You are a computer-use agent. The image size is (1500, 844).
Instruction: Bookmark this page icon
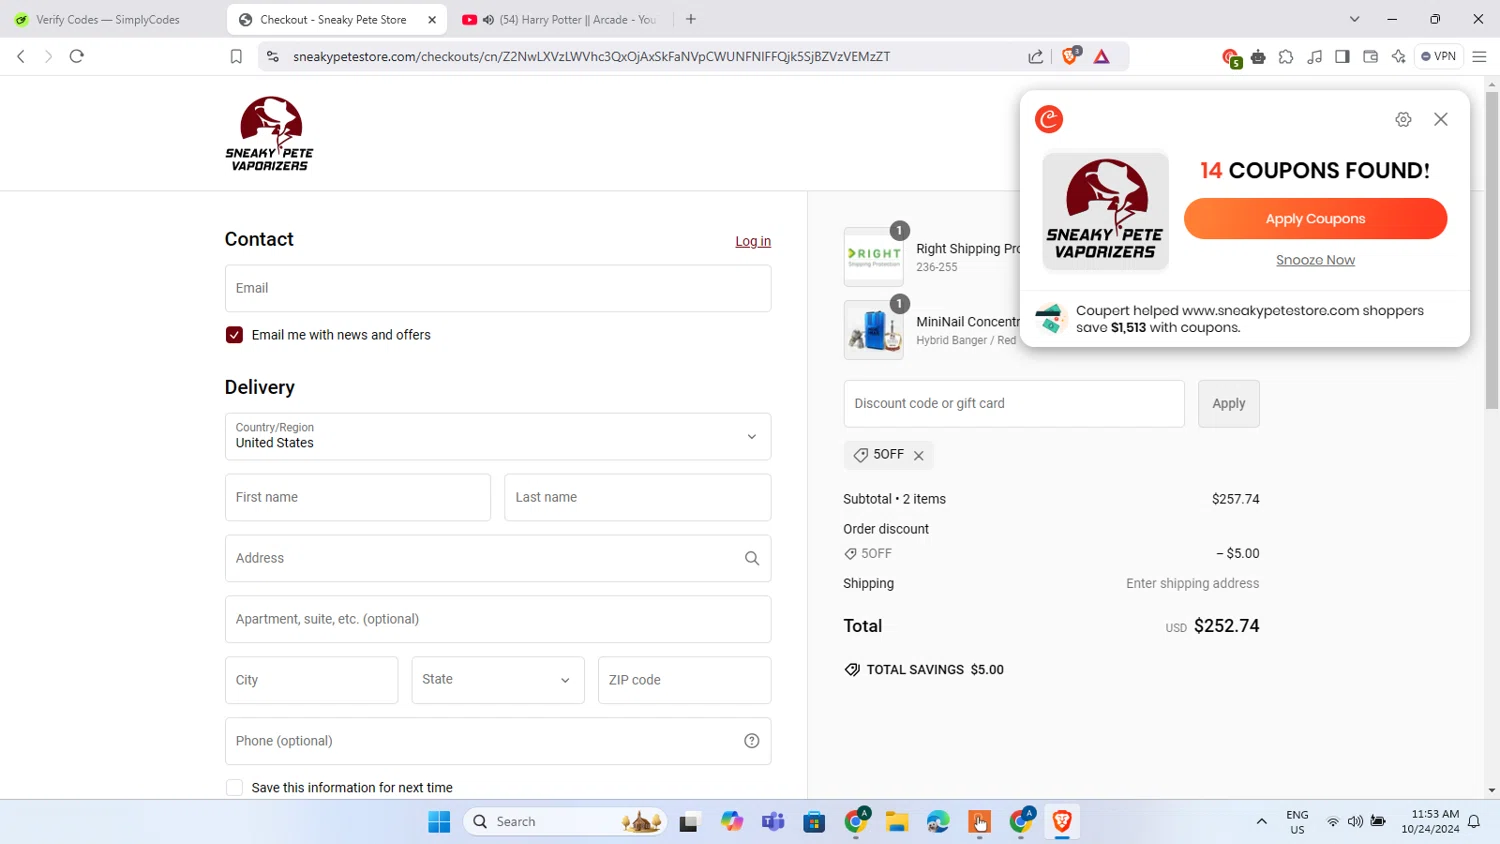[236, 56]
